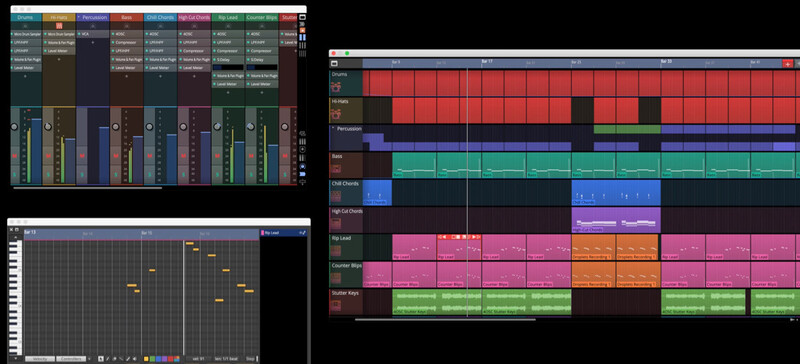Image resolution: width=800 pixels, height=364 pixels.
Task: Click the up arrow above the piano keyboard
Action: (15, 236)
